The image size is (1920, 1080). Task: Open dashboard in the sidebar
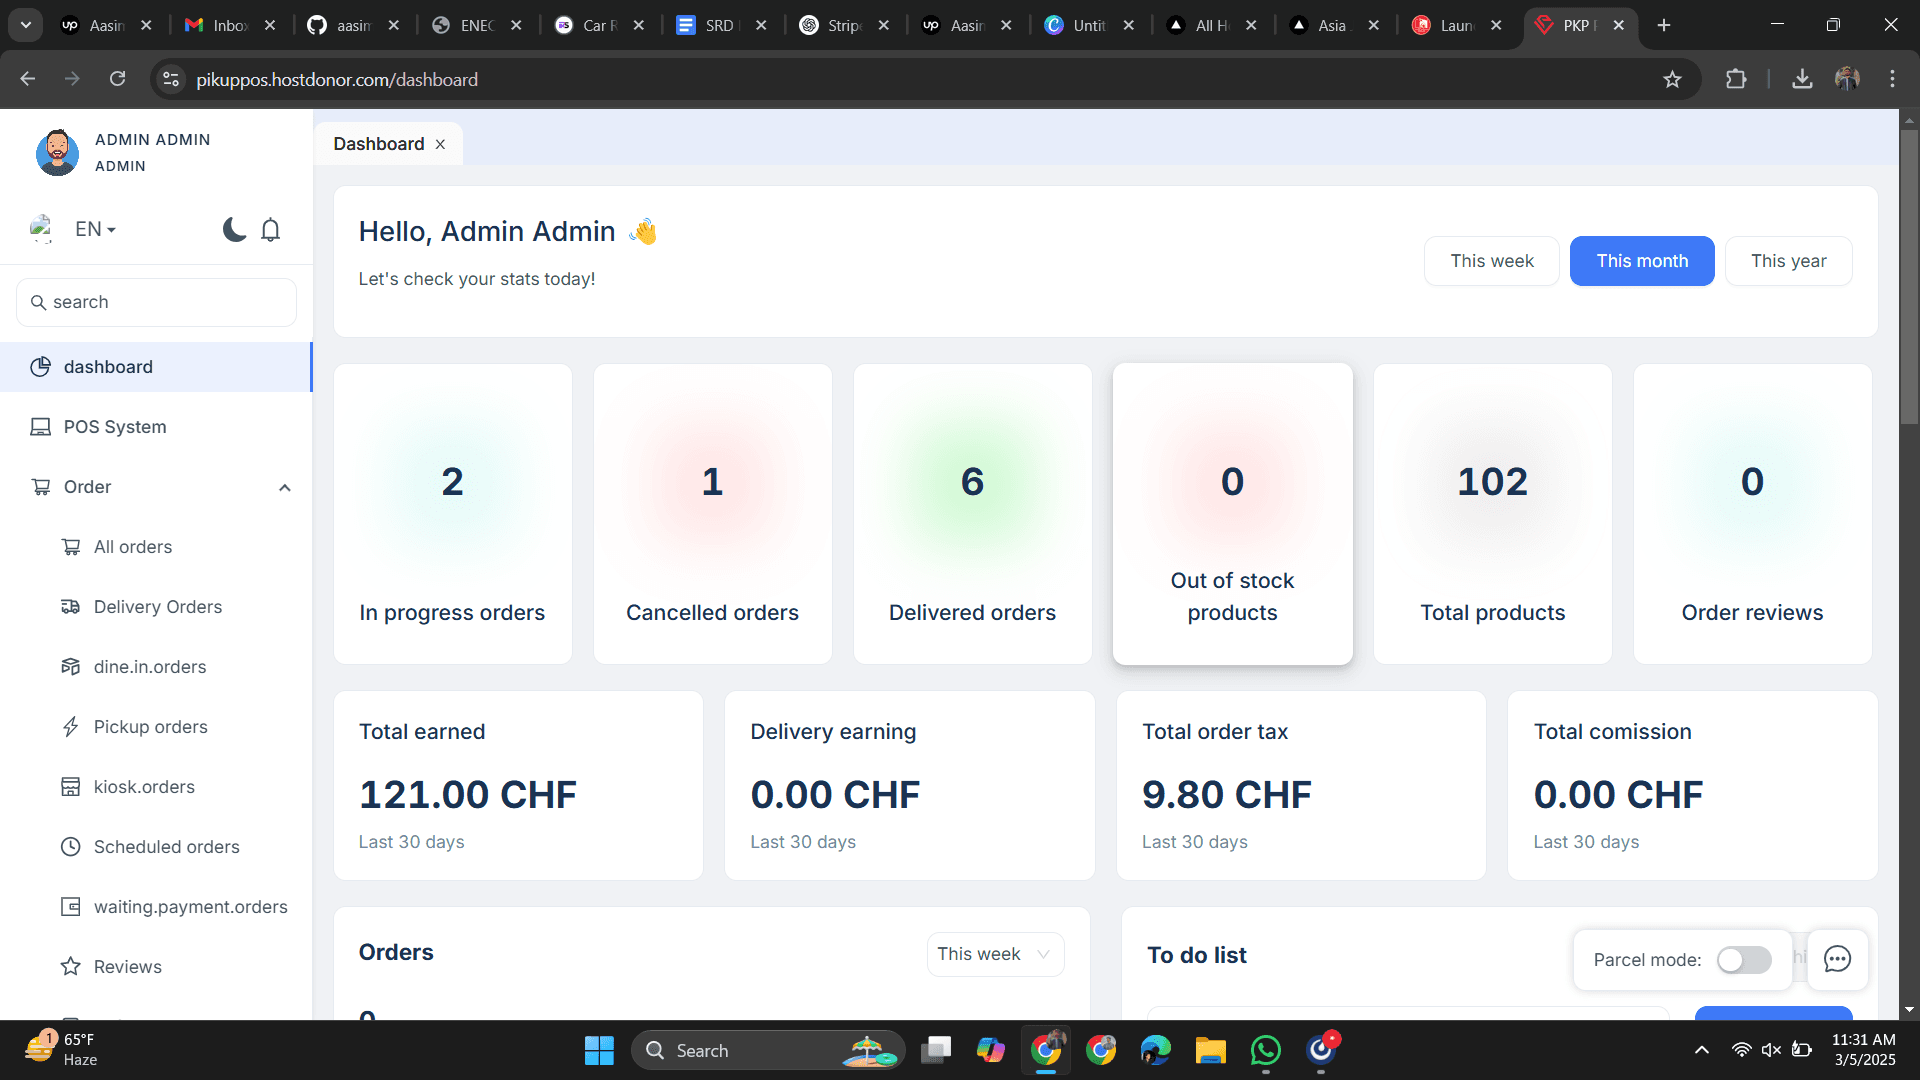tap(156, 367)
